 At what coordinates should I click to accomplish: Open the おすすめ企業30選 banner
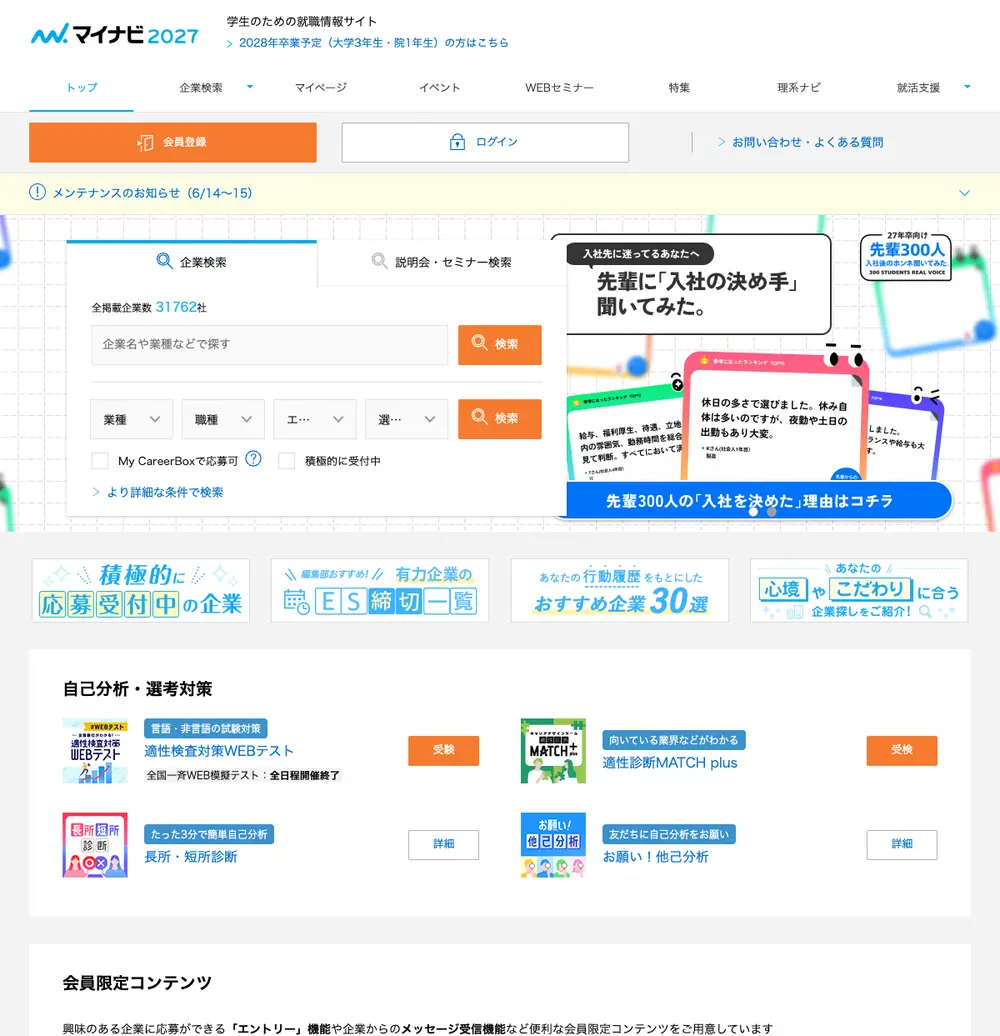(x=620, y=590)
